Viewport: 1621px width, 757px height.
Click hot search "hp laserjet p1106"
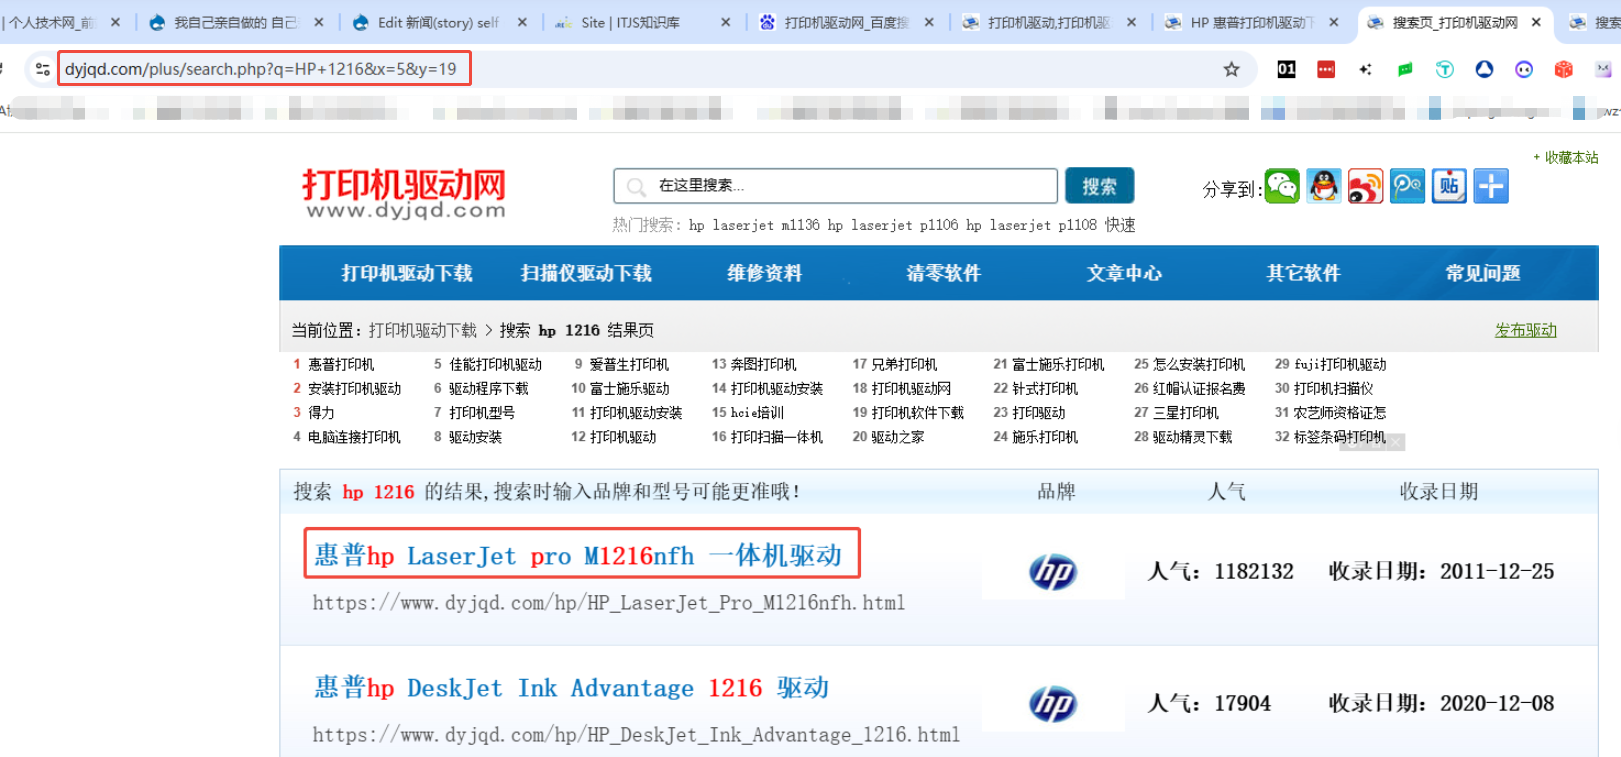pos(893,225)
